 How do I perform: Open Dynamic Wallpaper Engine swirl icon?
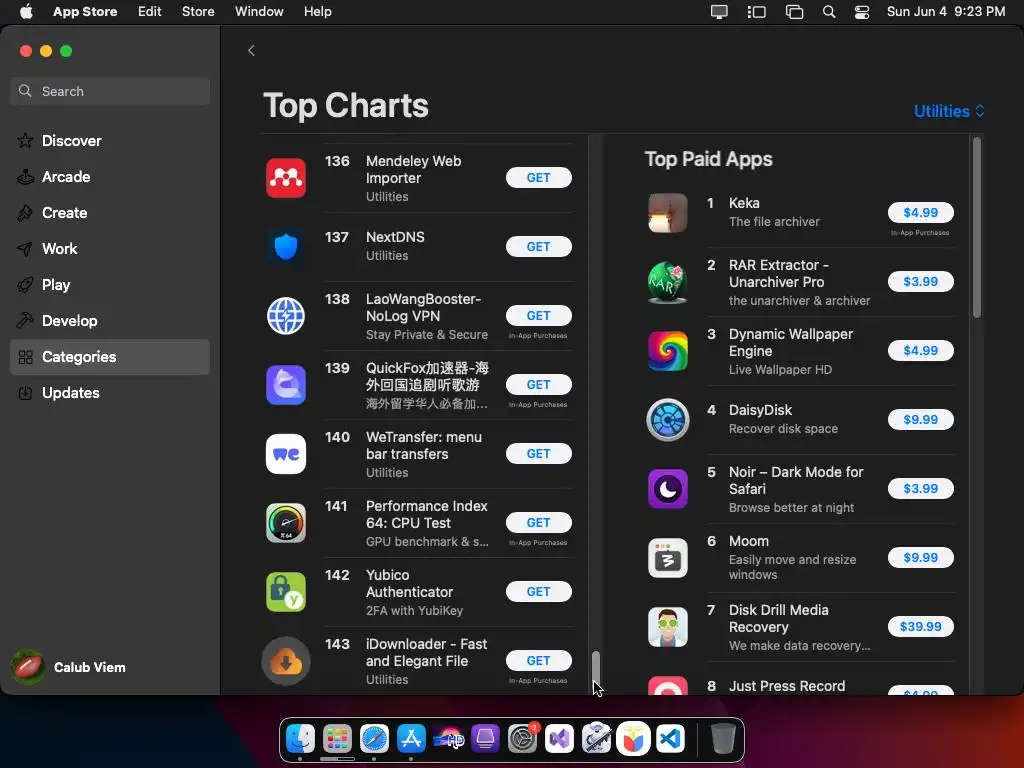click(x=667, y=351)
